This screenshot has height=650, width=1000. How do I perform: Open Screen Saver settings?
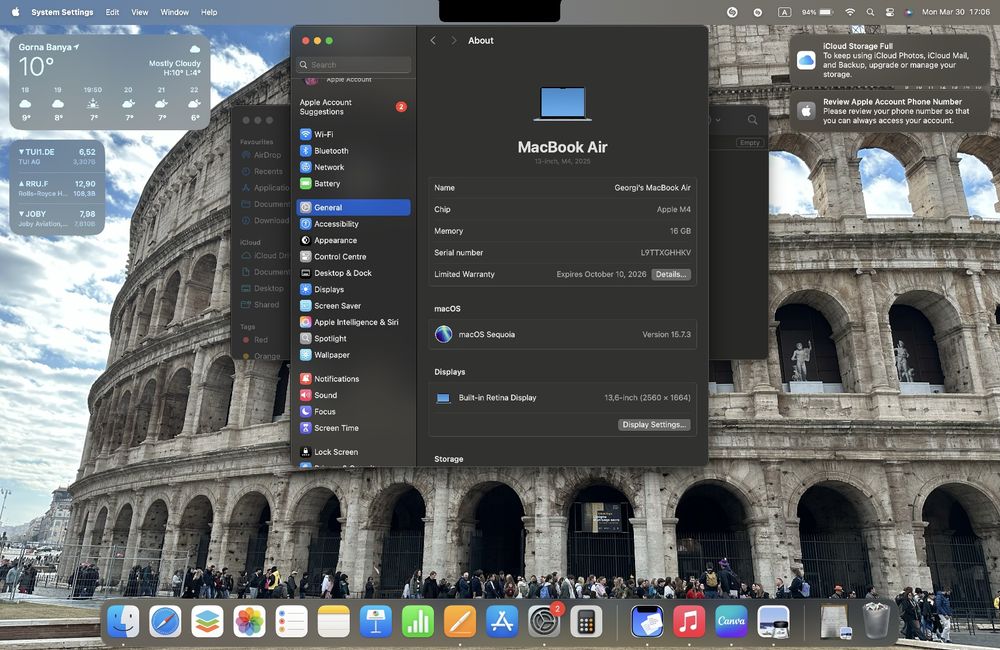[353, 306]
